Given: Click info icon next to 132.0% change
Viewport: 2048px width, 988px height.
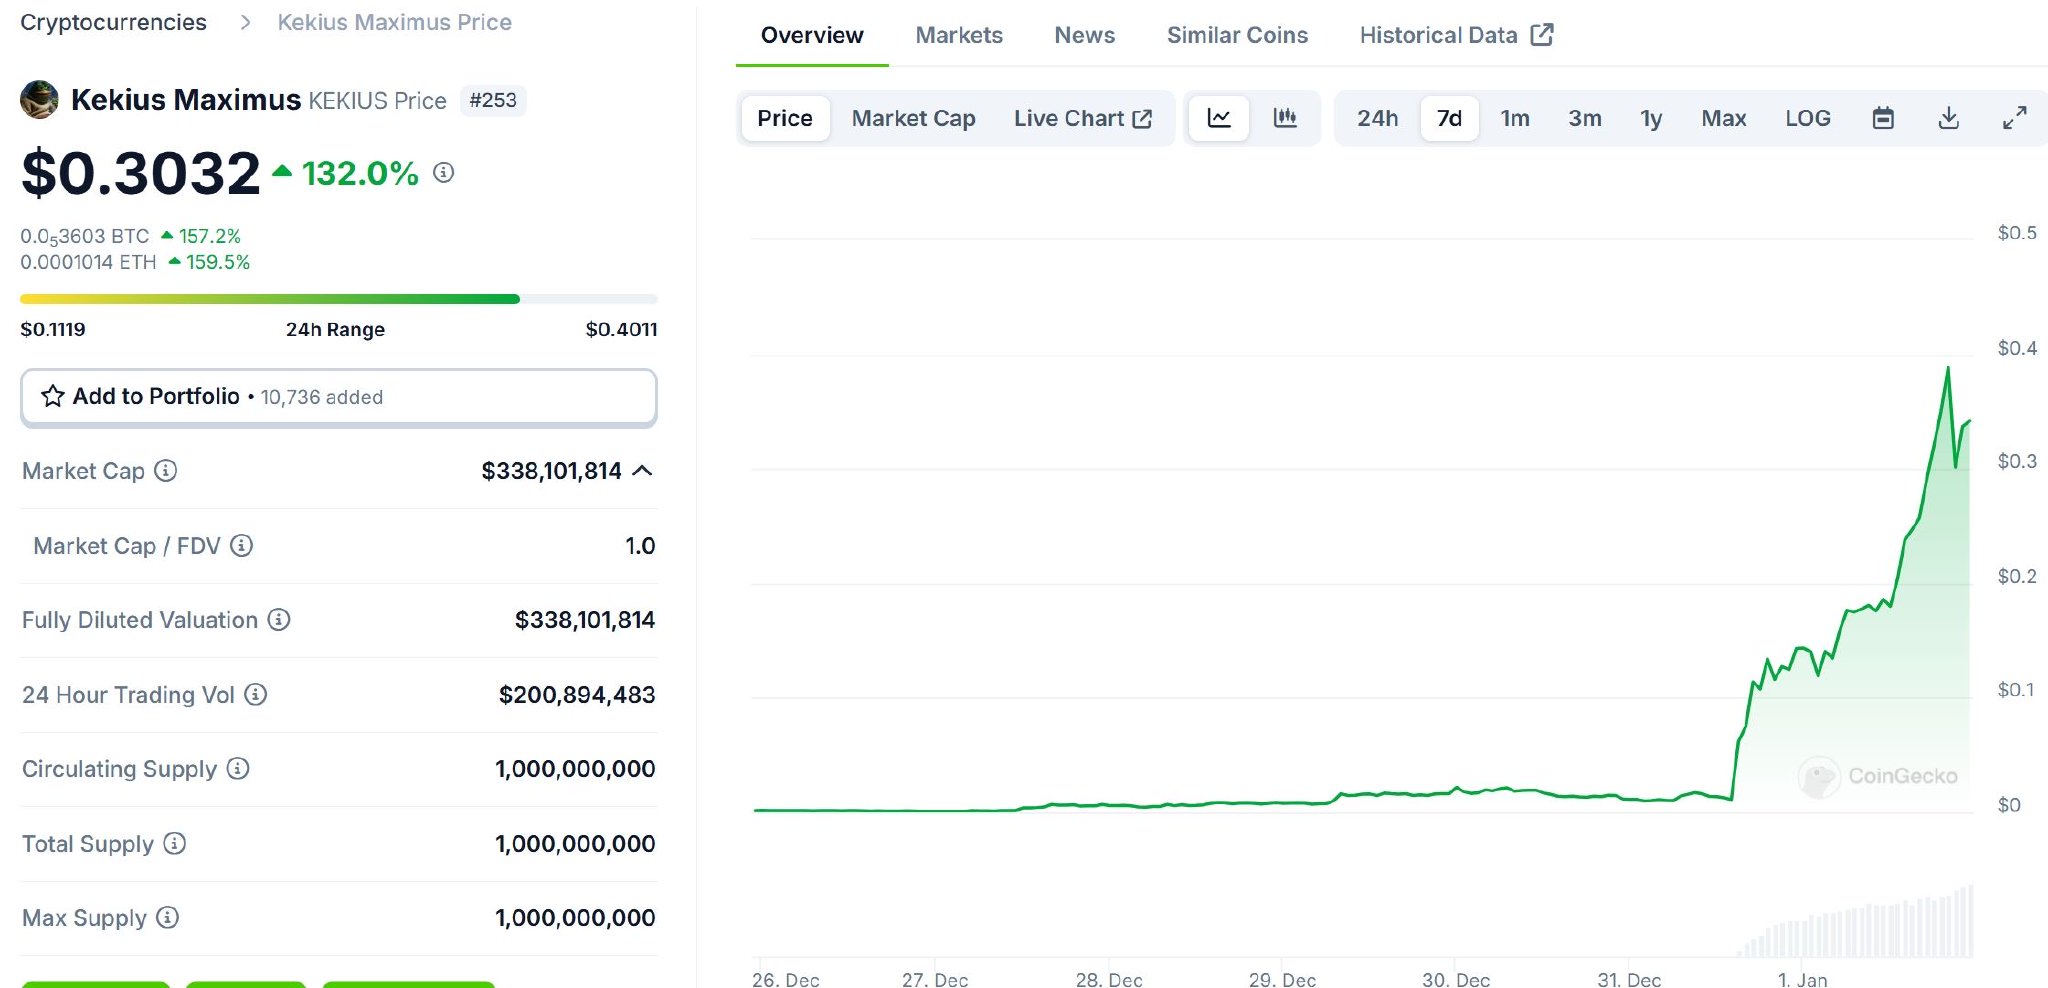Looking at the screenshot, I should [x=443, y=173].
